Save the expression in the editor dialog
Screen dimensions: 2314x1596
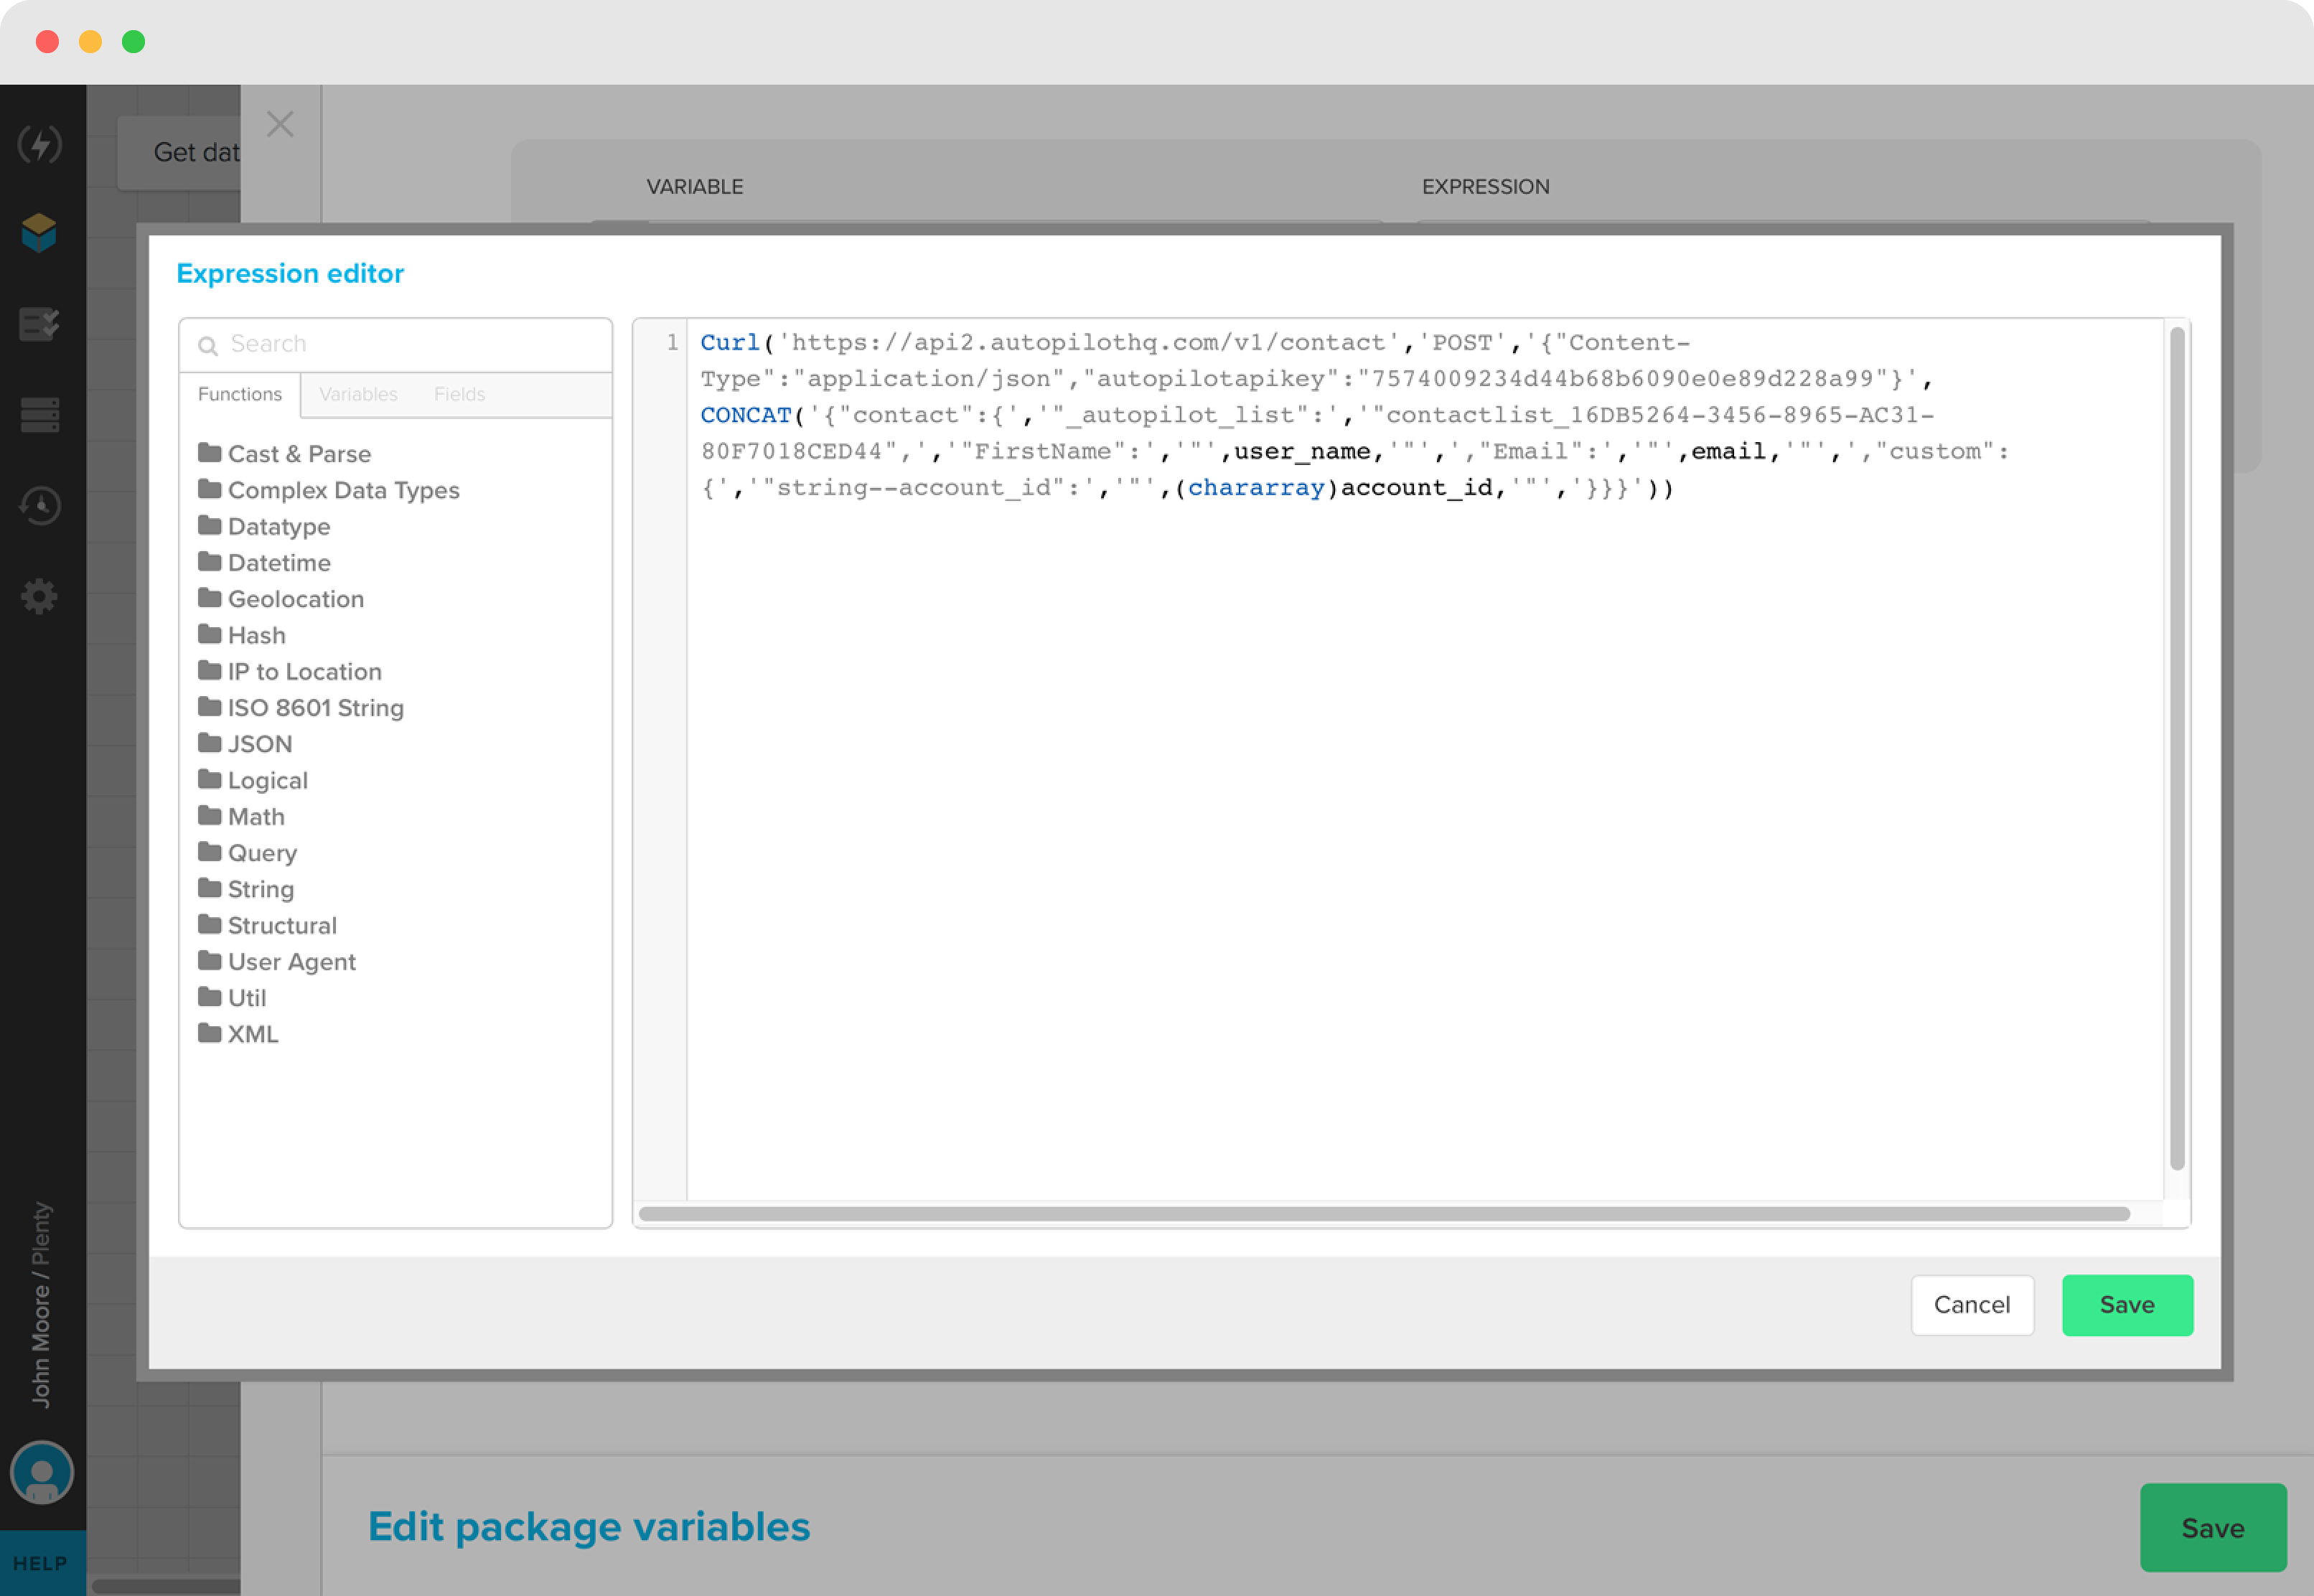2127,1305
